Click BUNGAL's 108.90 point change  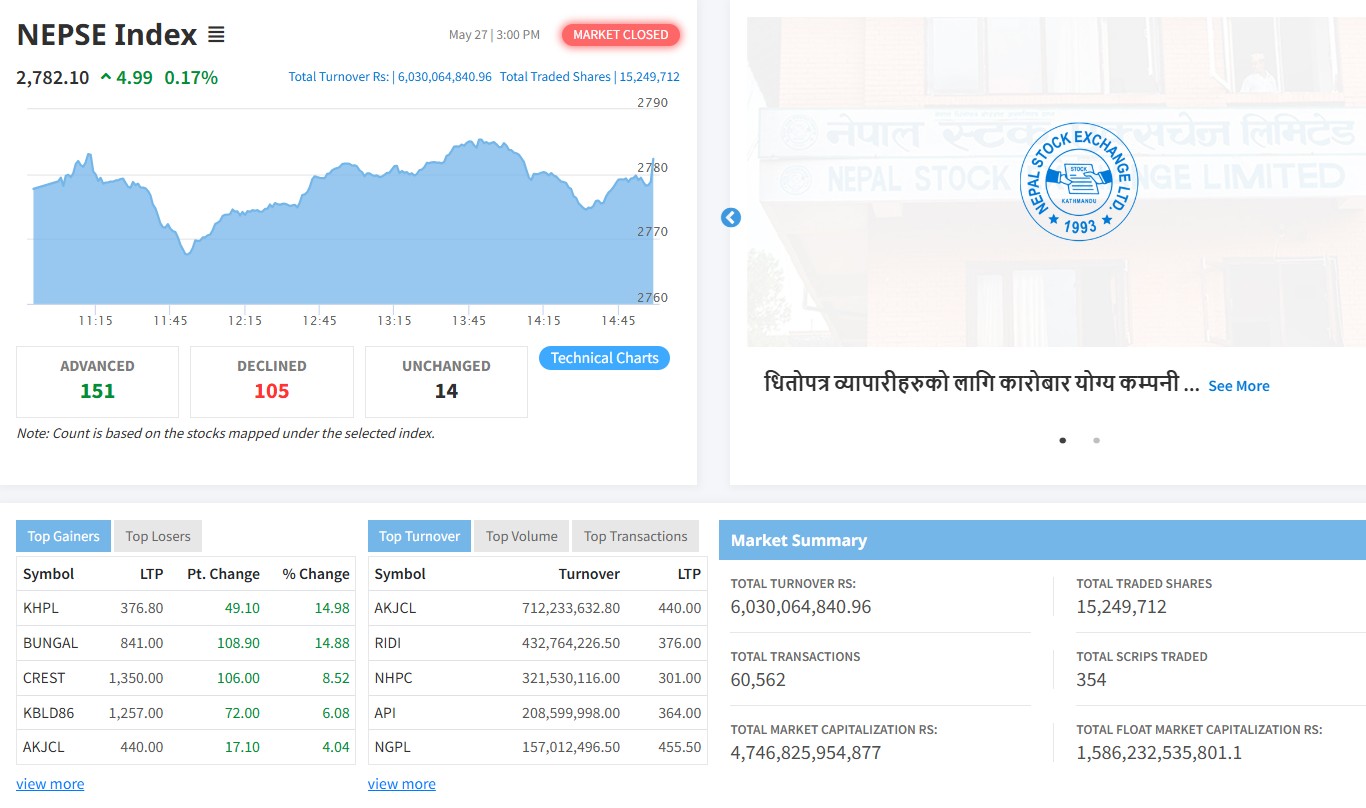pos(238,643)
